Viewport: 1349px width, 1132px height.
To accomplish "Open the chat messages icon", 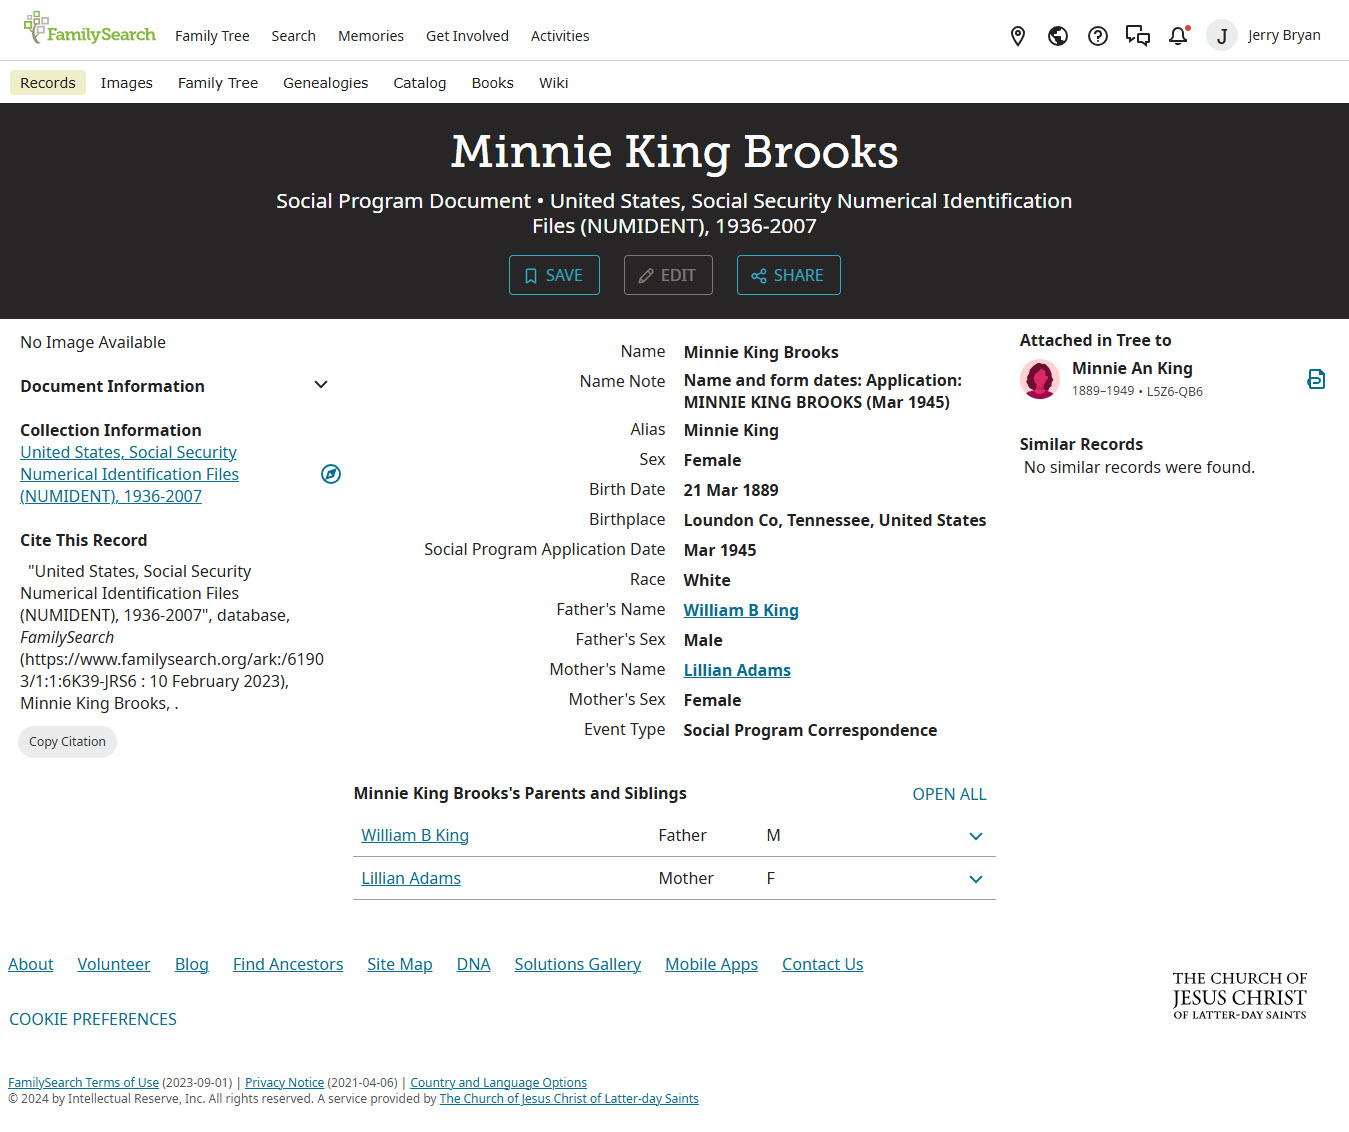I will 1138,36.
